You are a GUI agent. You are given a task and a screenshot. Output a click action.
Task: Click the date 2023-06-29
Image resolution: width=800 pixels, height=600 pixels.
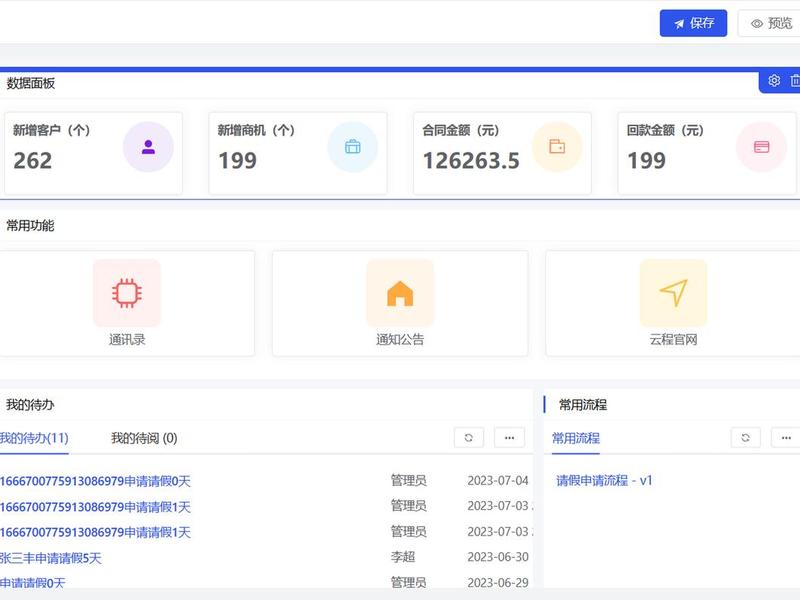[x=498, y=583]
